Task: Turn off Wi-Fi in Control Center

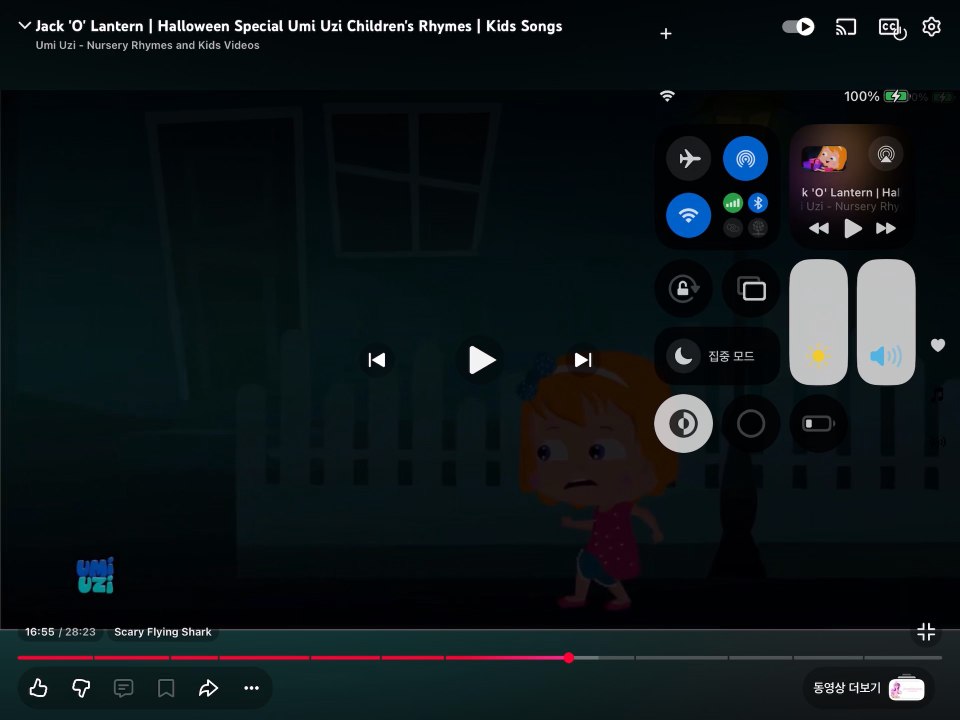Action: [x=689, y=215]
